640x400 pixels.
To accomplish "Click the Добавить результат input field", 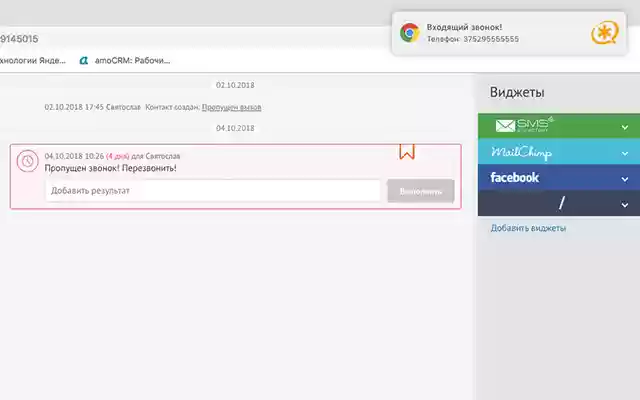I will [x=213, y=191].
